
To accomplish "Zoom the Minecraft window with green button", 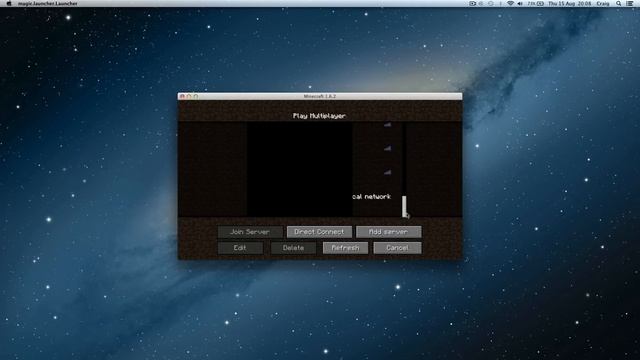I will pos(196,96).
